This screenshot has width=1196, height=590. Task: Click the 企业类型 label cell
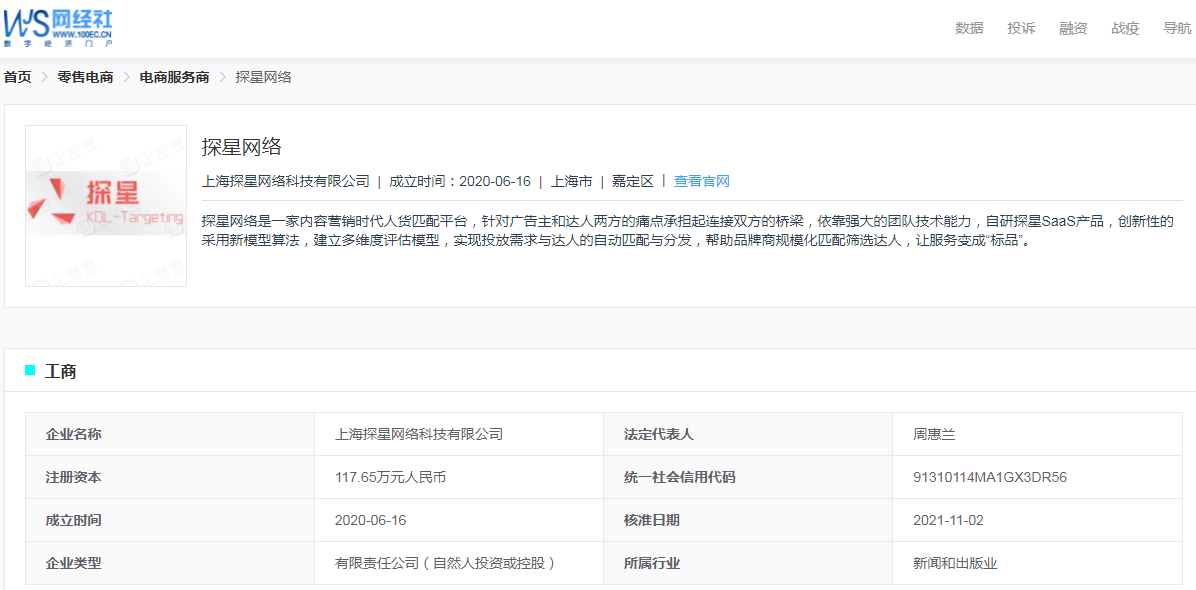[x=170, y=563]
